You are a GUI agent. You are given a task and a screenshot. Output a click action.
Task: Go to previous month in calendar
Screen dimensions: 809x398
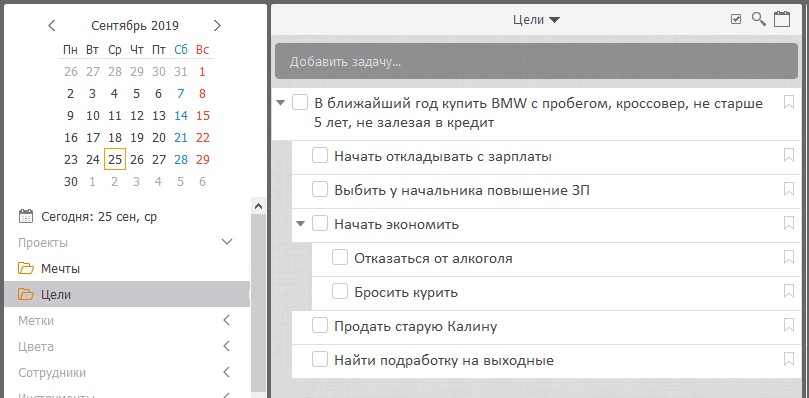(x=52, y=25)
